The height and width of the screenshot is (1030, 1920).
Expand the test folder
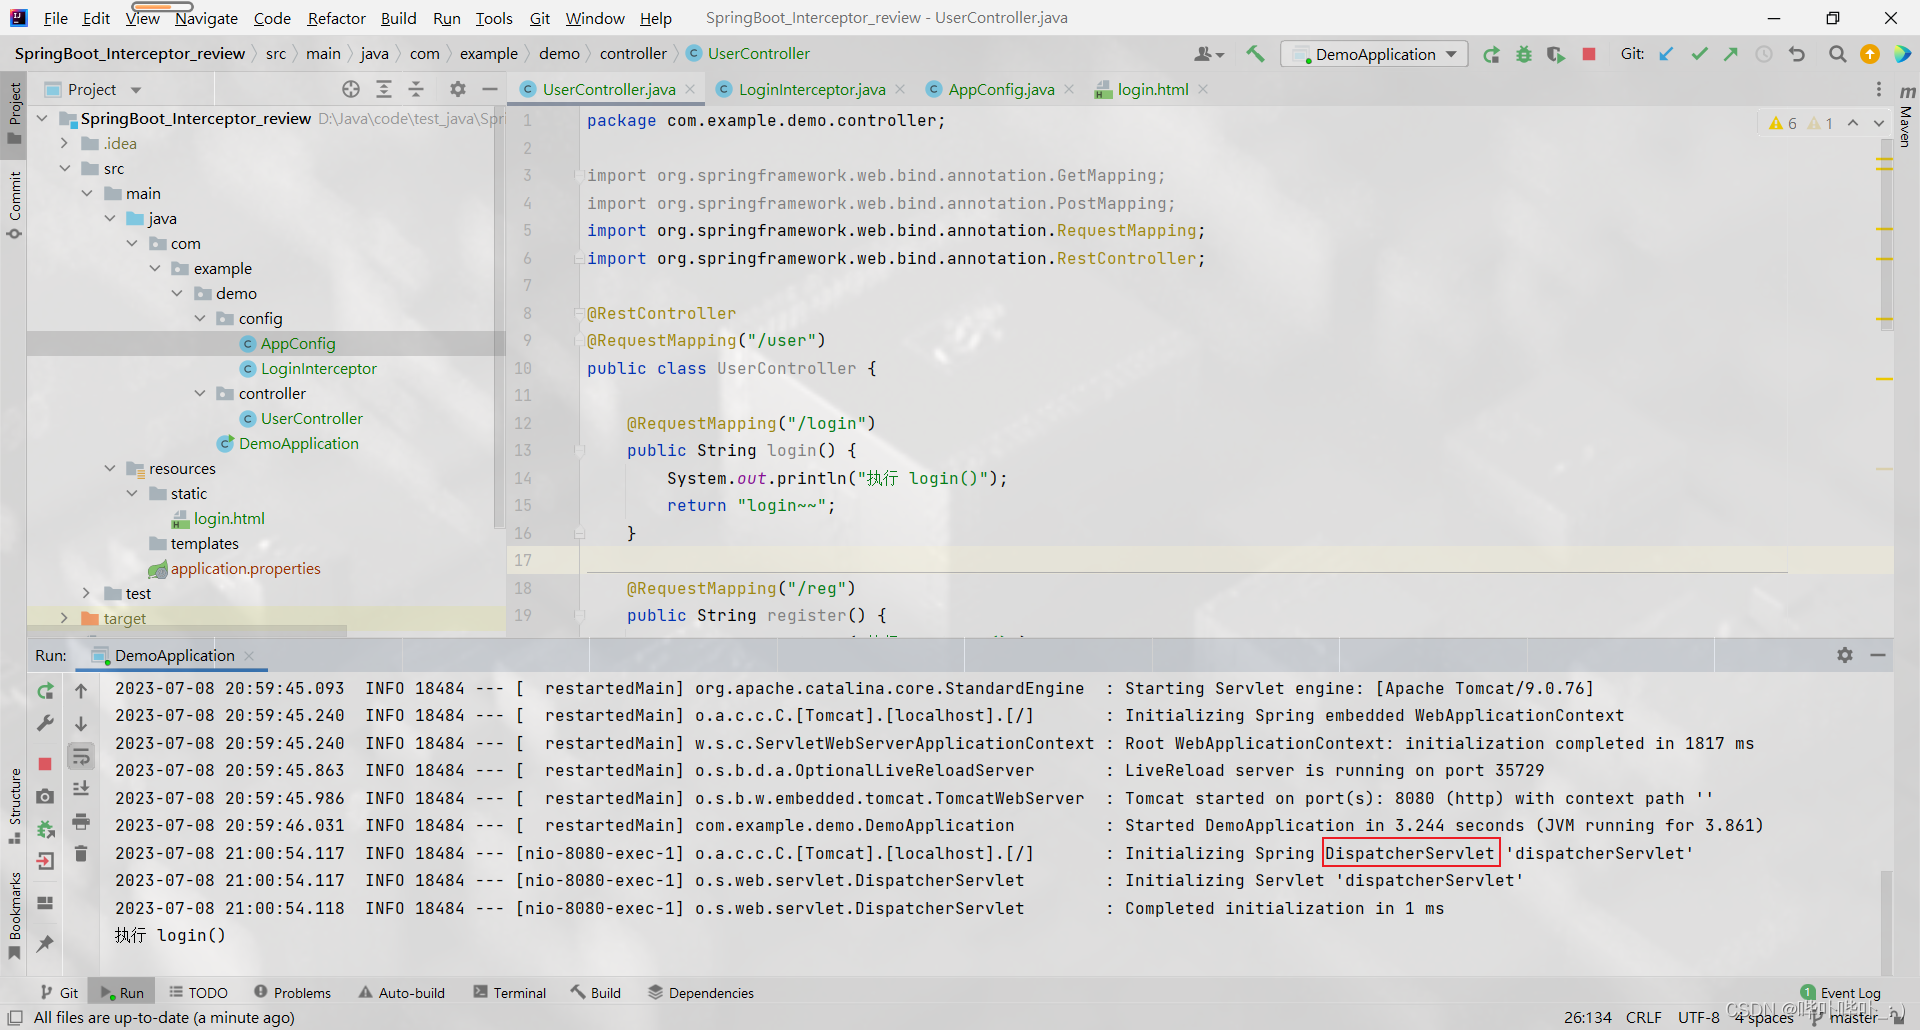tap(87, 593)
